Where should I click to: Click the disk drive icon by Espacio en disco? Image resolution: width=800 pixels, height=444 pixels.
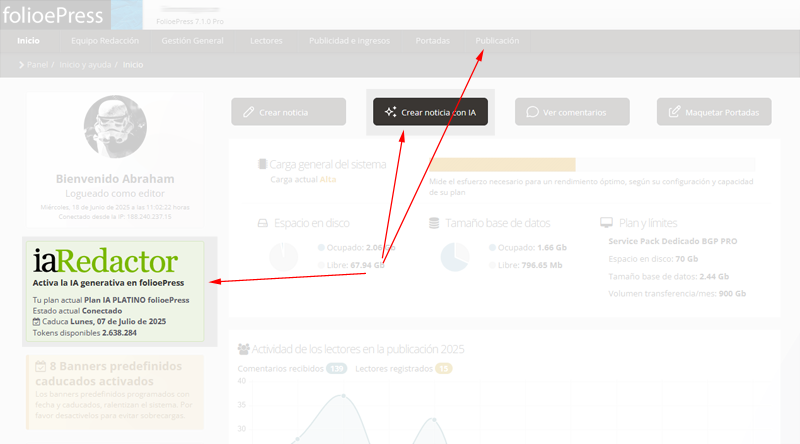pyautogui.click(x=263, y=223)
